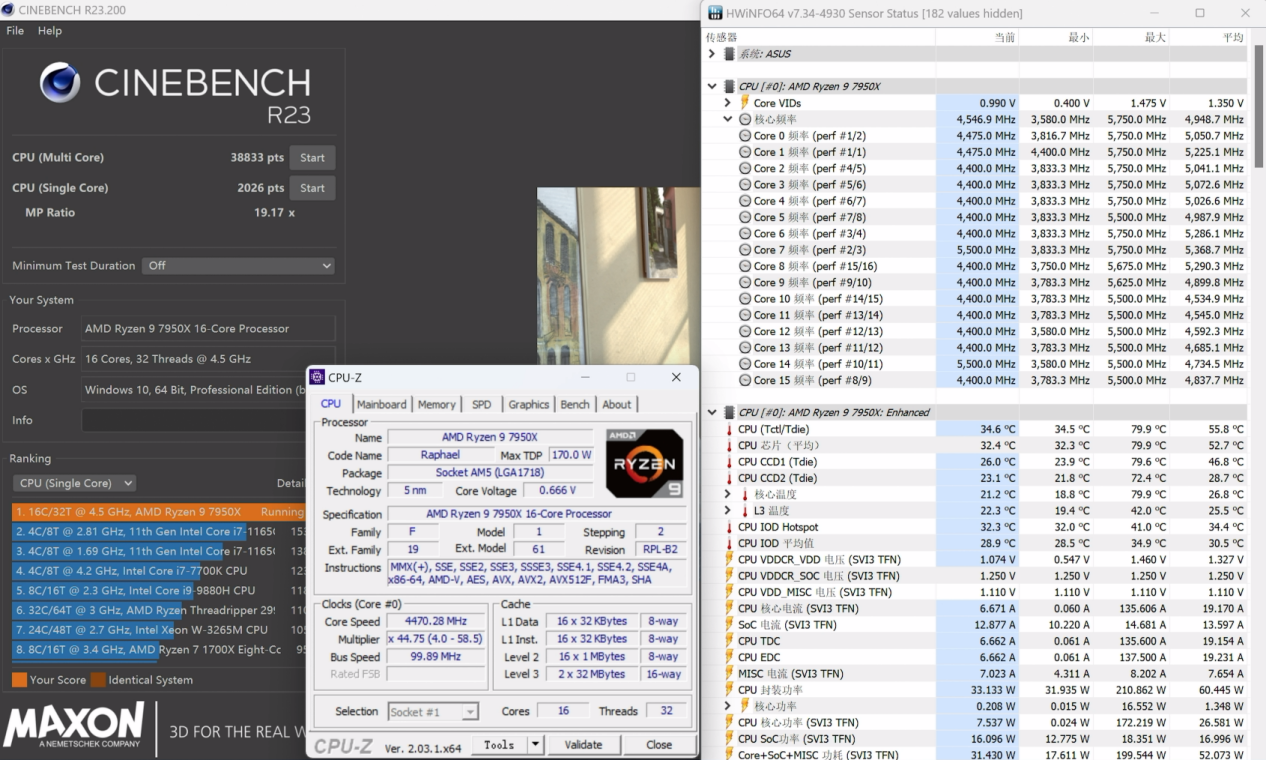Image resolution: width=1266 pixels, height=760 pixels.
Task: Expand the Core VIDs tree node
Action: click(x=728, y=103)
